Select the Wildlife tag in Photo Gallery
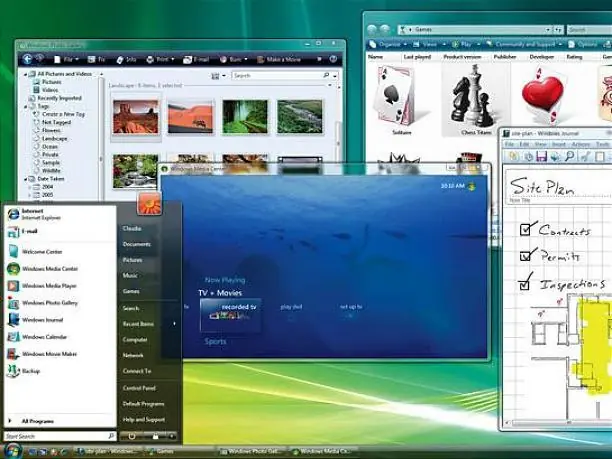 tap(51, 171)
